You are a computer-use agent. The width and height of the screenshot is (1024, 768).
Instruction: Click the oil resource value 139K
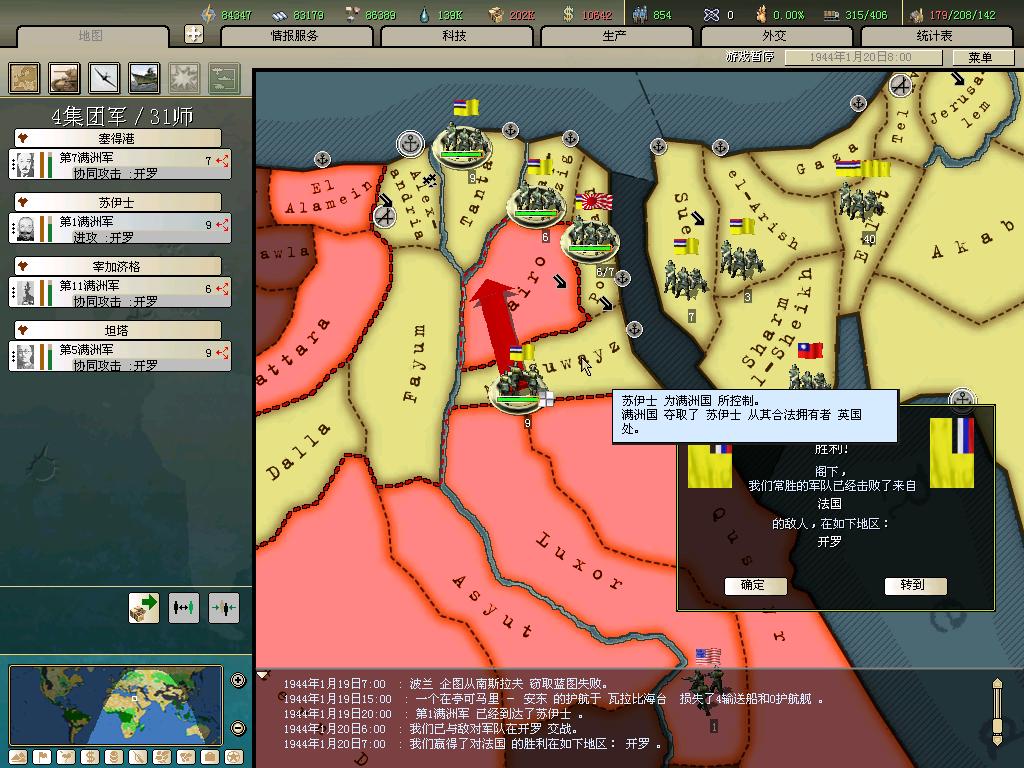coord(450,14)
